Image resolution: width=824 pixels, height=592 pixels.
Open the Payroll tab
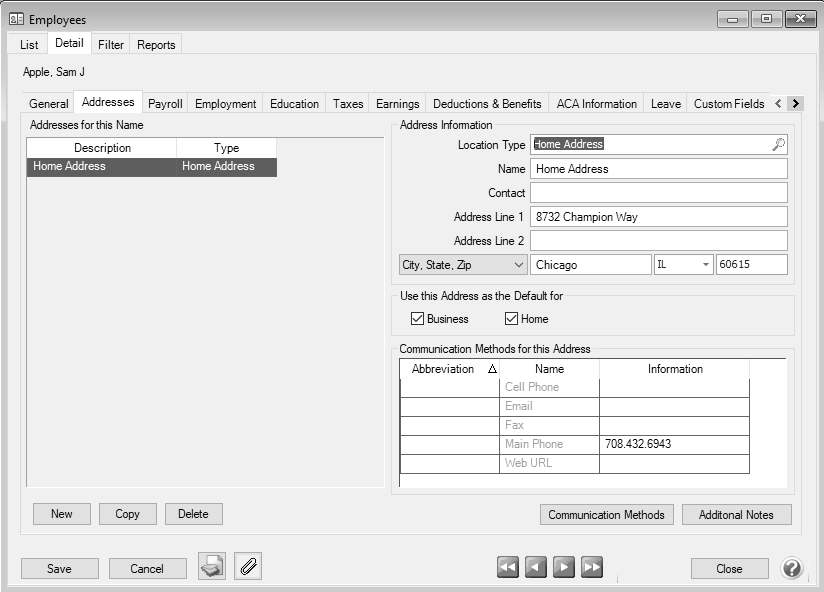[x=165, y=103]
